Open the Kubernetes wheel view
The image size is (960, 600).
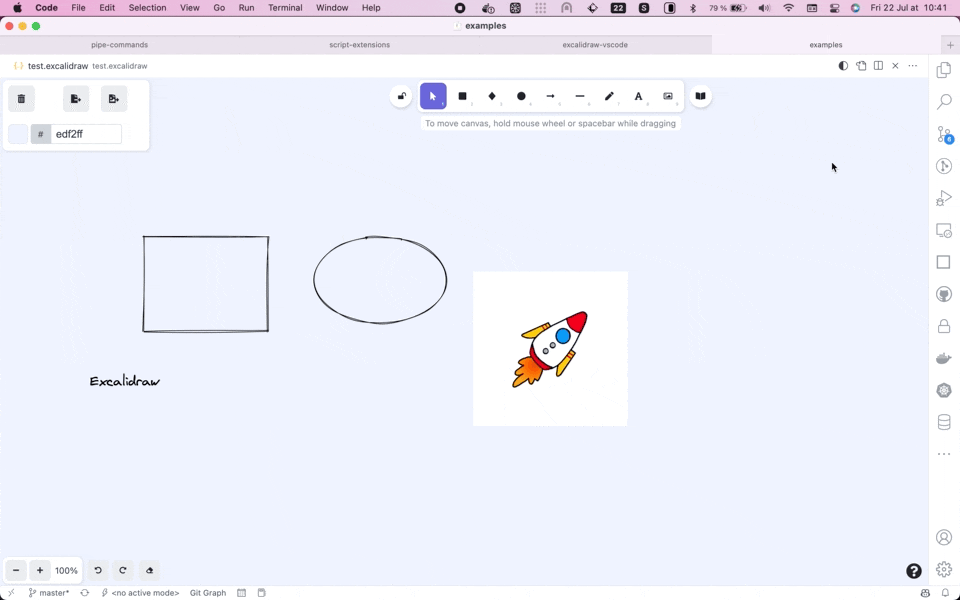pyautogui.click(x=944, y=390)
